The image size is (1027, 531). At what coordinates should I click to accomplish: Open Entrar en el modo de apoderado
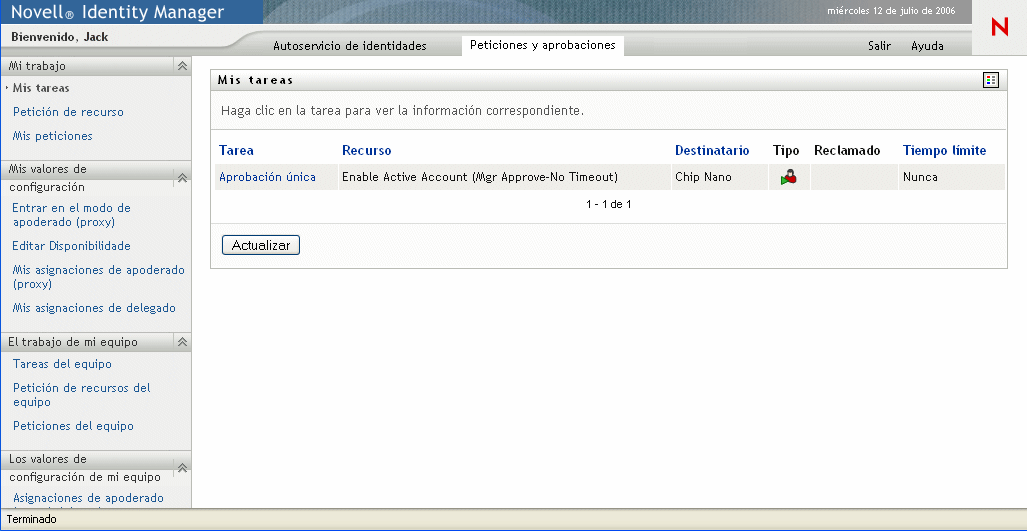point(71,215)
